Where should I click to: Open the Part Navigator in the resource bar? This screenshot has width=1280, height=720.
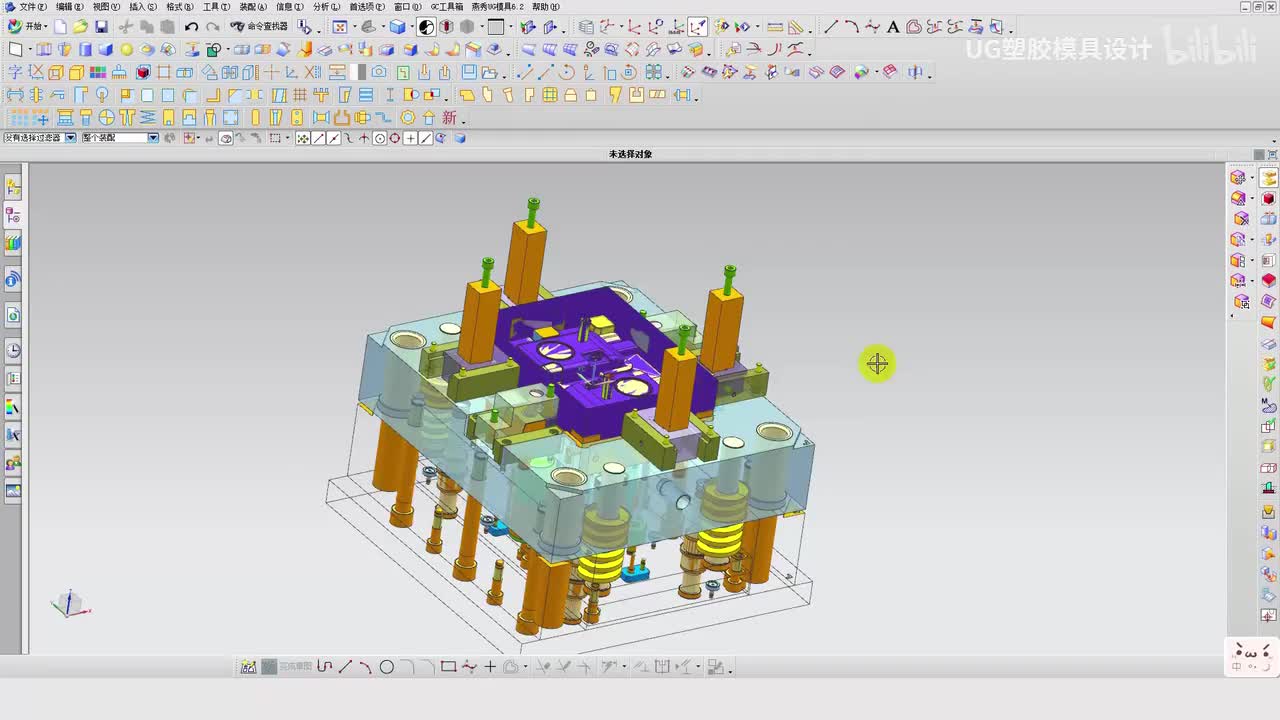click(13, 214)
